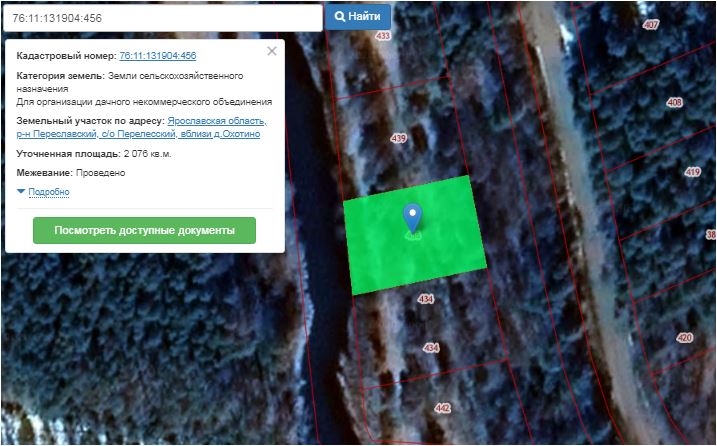The width and height of the screenshot is (717, 446).
Task: Click parcel label 439 on map
Action: (399, 138)
